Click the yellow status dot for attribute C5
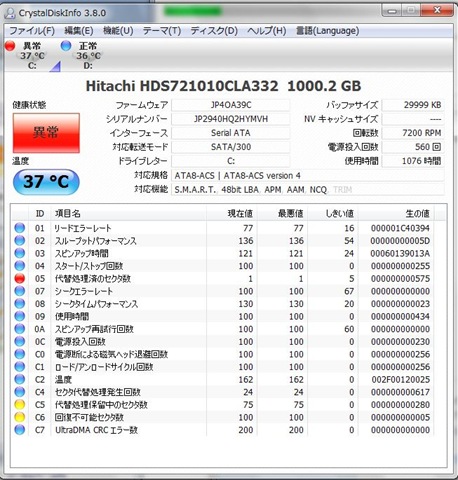This screenshot has height=480, width=458. click(20, 404)
